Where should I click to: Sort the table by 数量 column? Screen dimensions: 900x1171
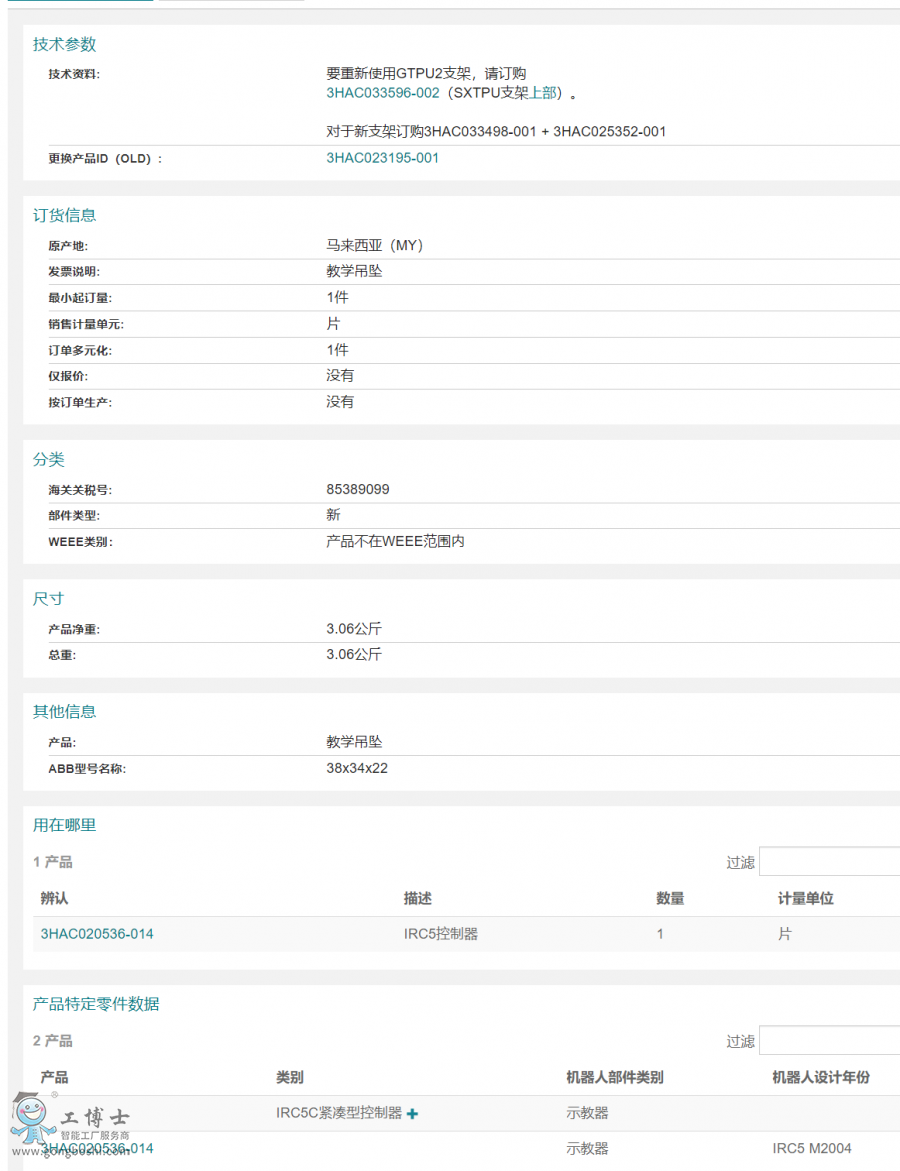pos(668,898)
